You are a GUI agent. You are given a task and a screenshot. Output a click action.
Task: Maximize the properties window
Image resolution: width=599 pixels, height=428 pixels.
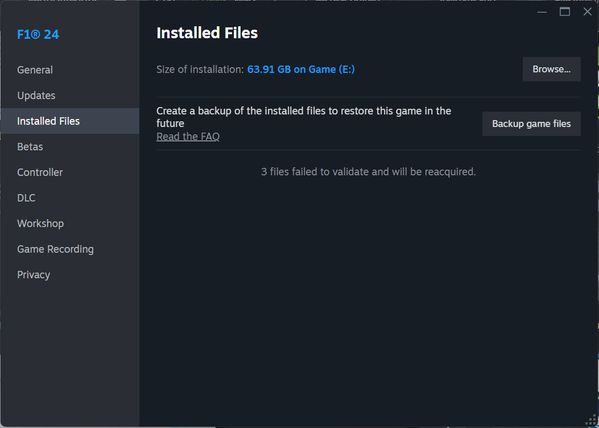point(565,12)
